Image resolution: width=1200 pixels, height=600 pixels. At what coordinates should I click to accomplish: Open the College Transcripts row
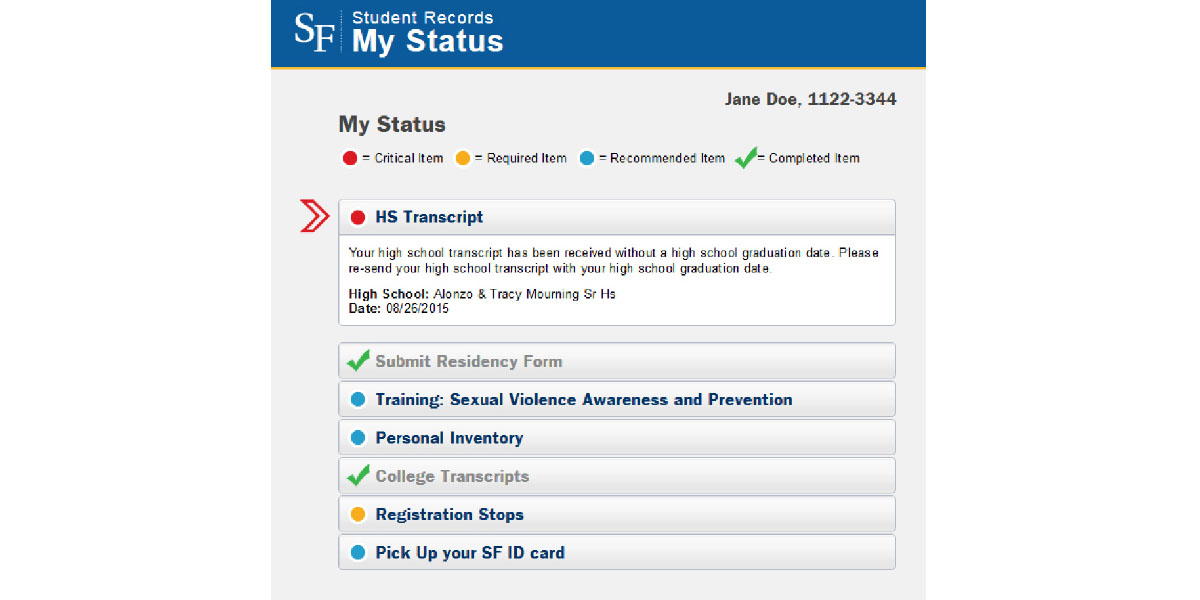[x=617, y=476]
